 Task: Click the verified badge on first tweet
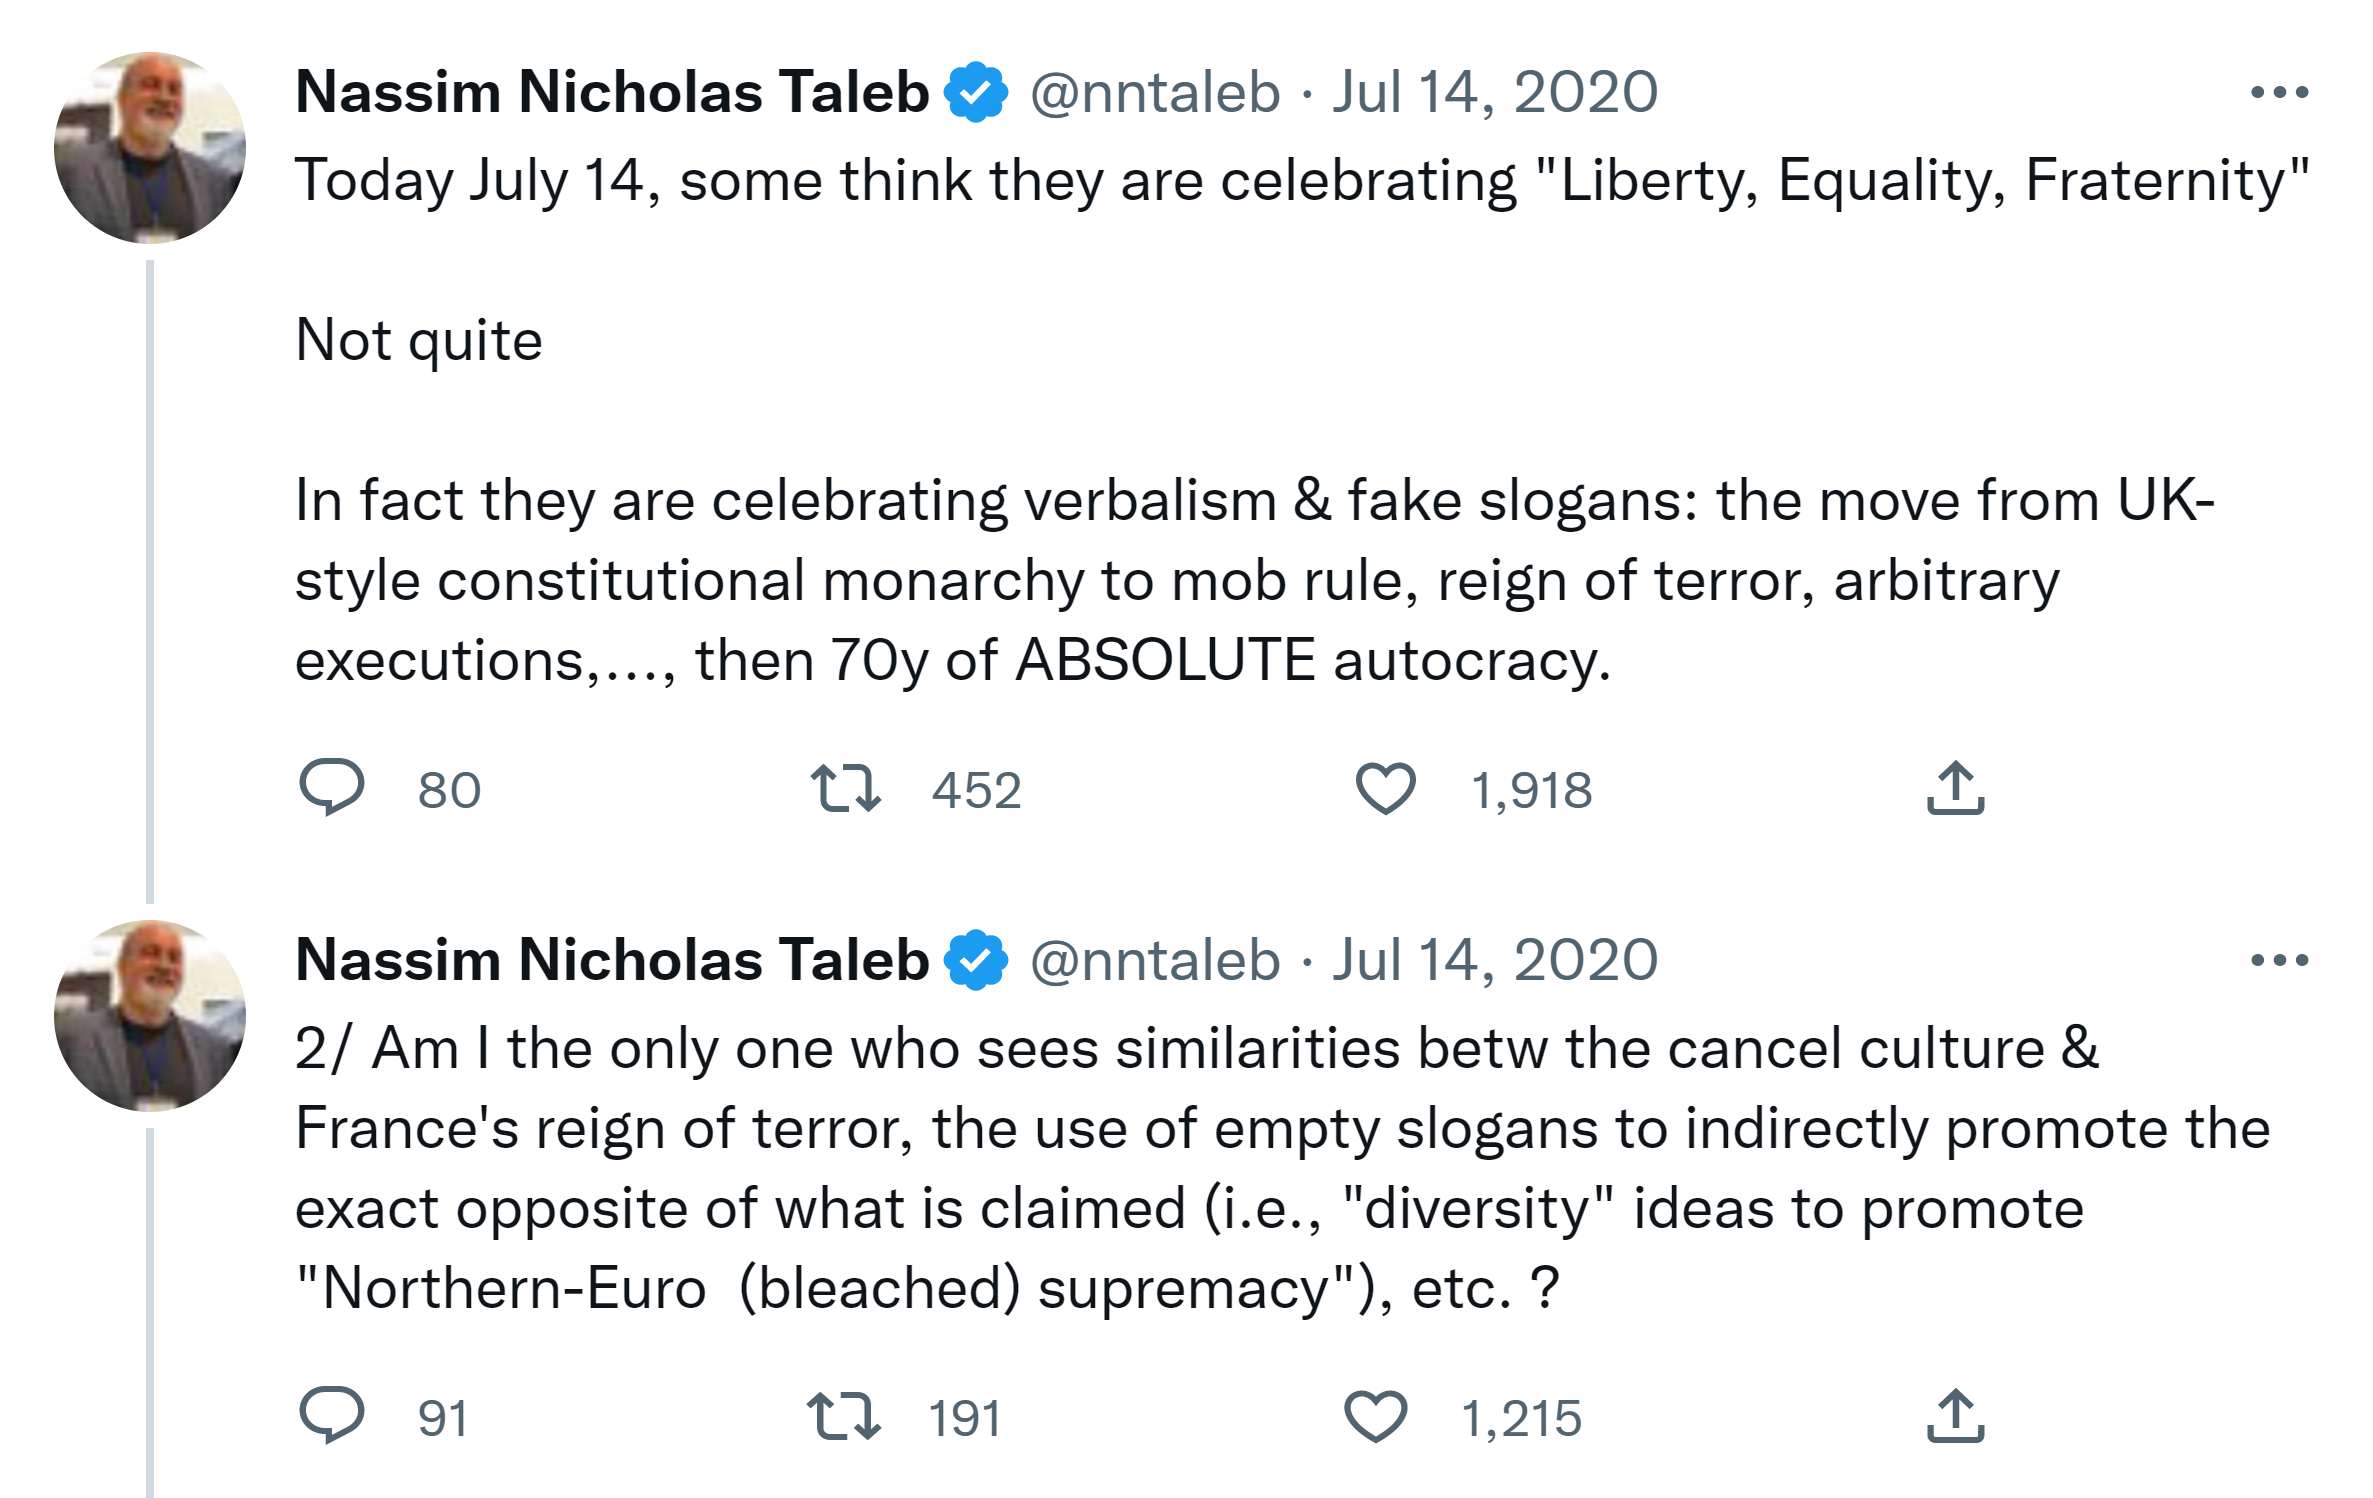(x=976, y=93)
